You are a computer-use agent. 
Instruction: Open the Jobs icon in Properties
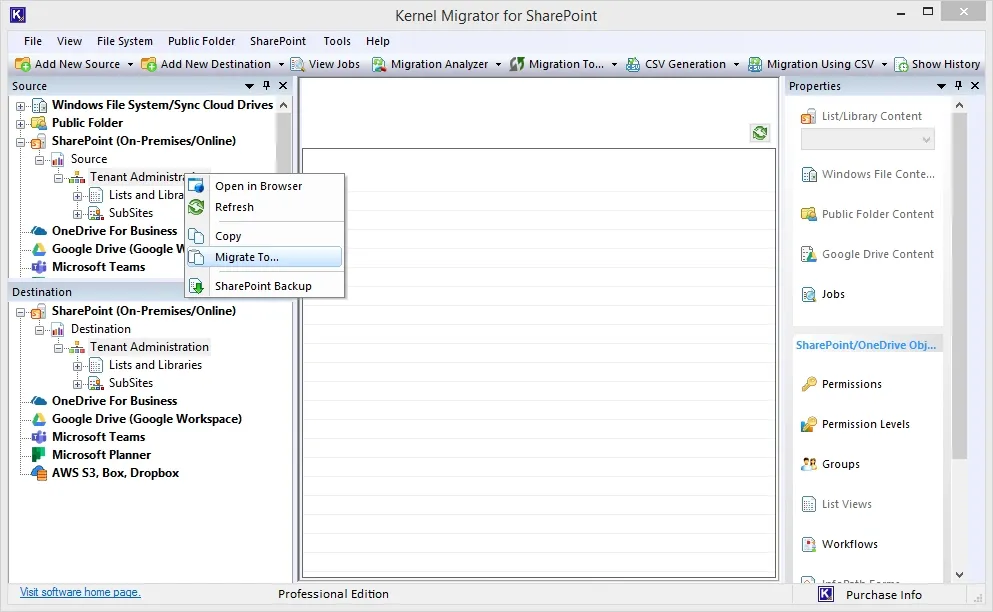point(809,294)
